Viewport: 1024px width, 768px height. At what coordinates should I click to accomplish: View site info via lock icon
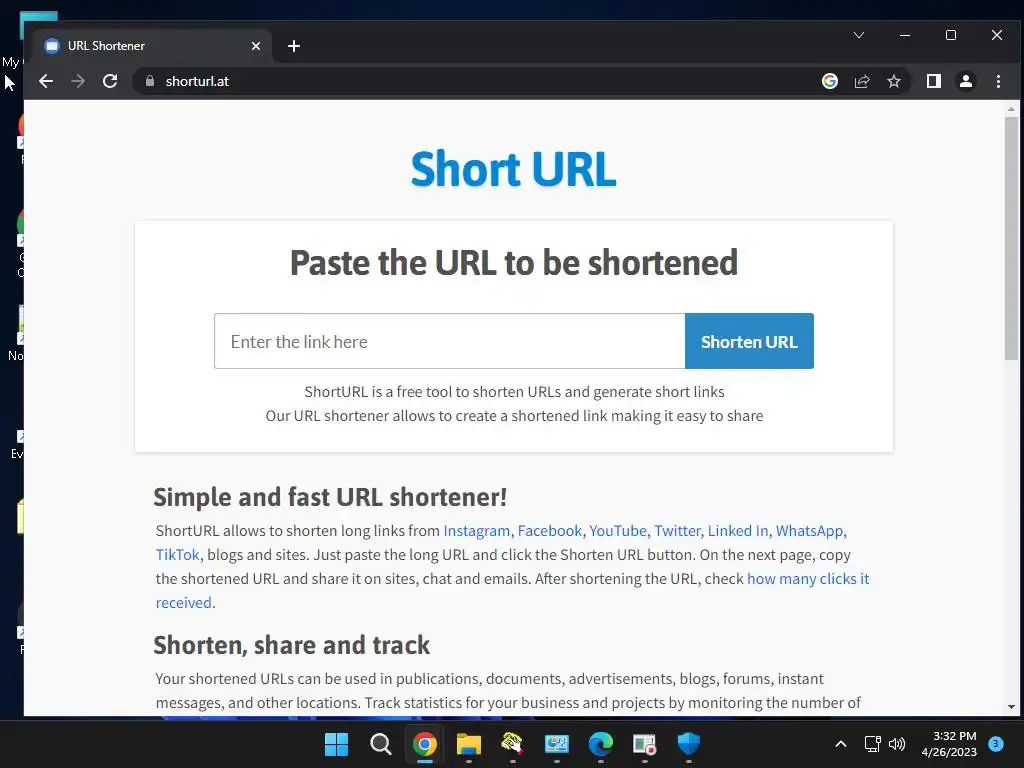pos(150,81)
